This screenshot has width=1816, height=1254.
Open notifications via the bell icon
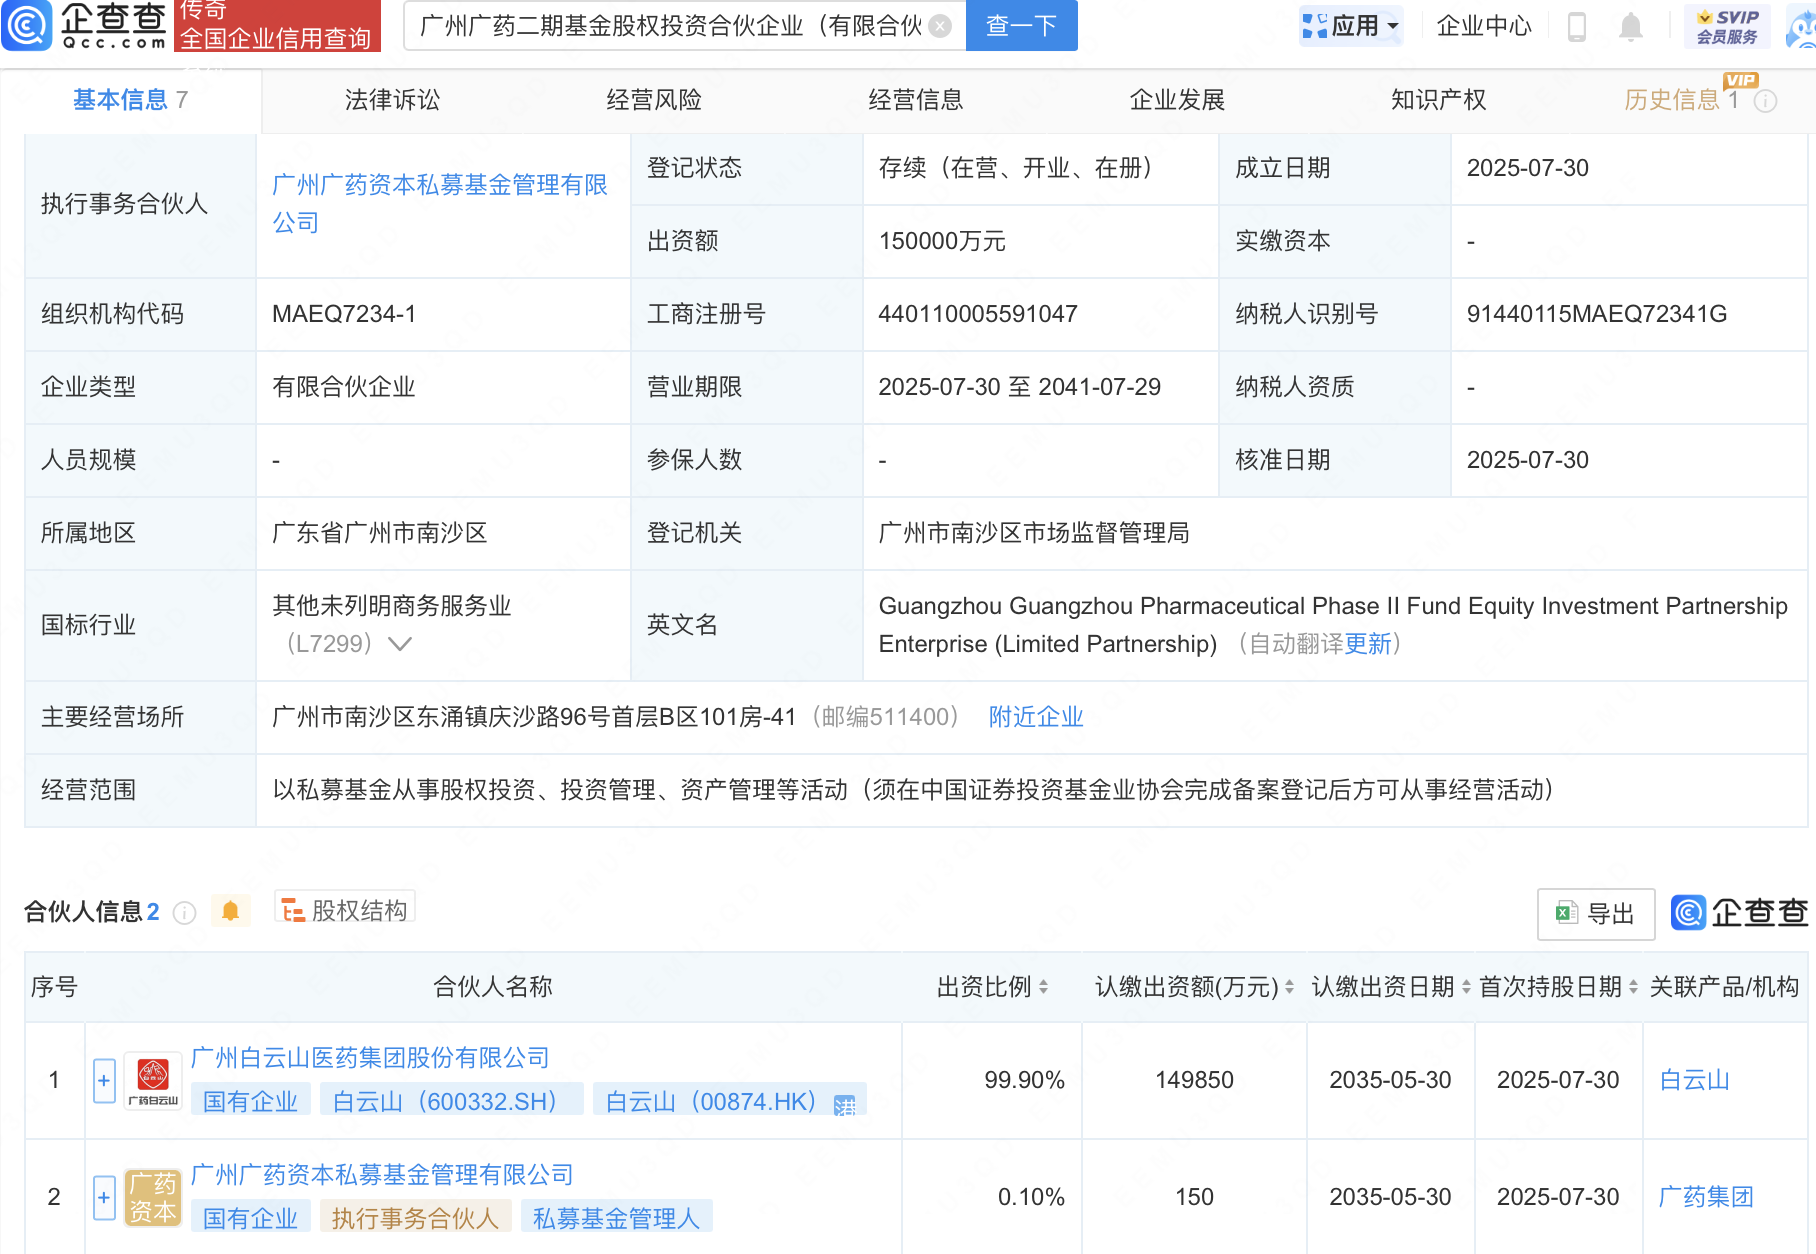click(1632, 27)
